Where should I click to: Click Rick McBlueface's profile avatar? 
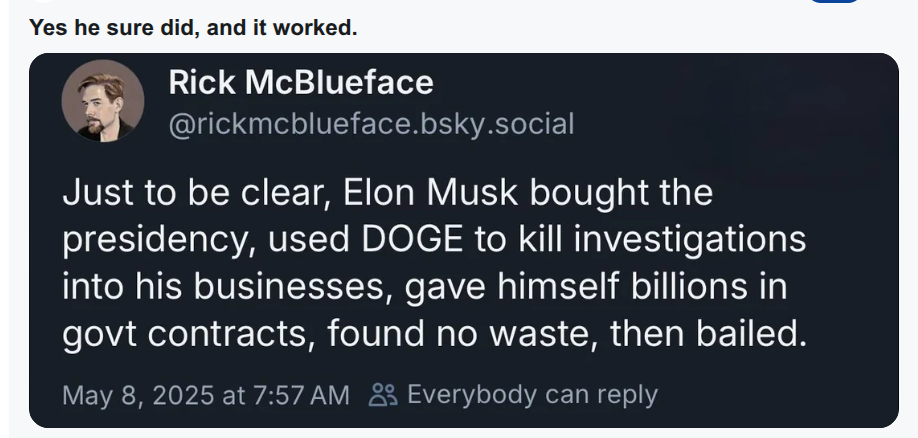(102, 100)
